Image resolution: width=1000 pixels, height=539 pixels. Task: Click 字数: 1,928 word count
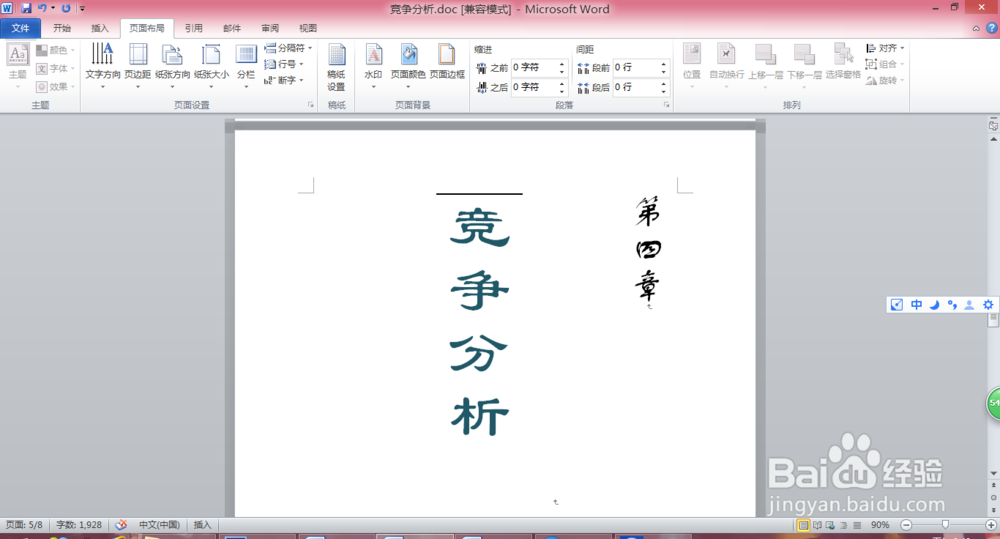pos(79,525)
